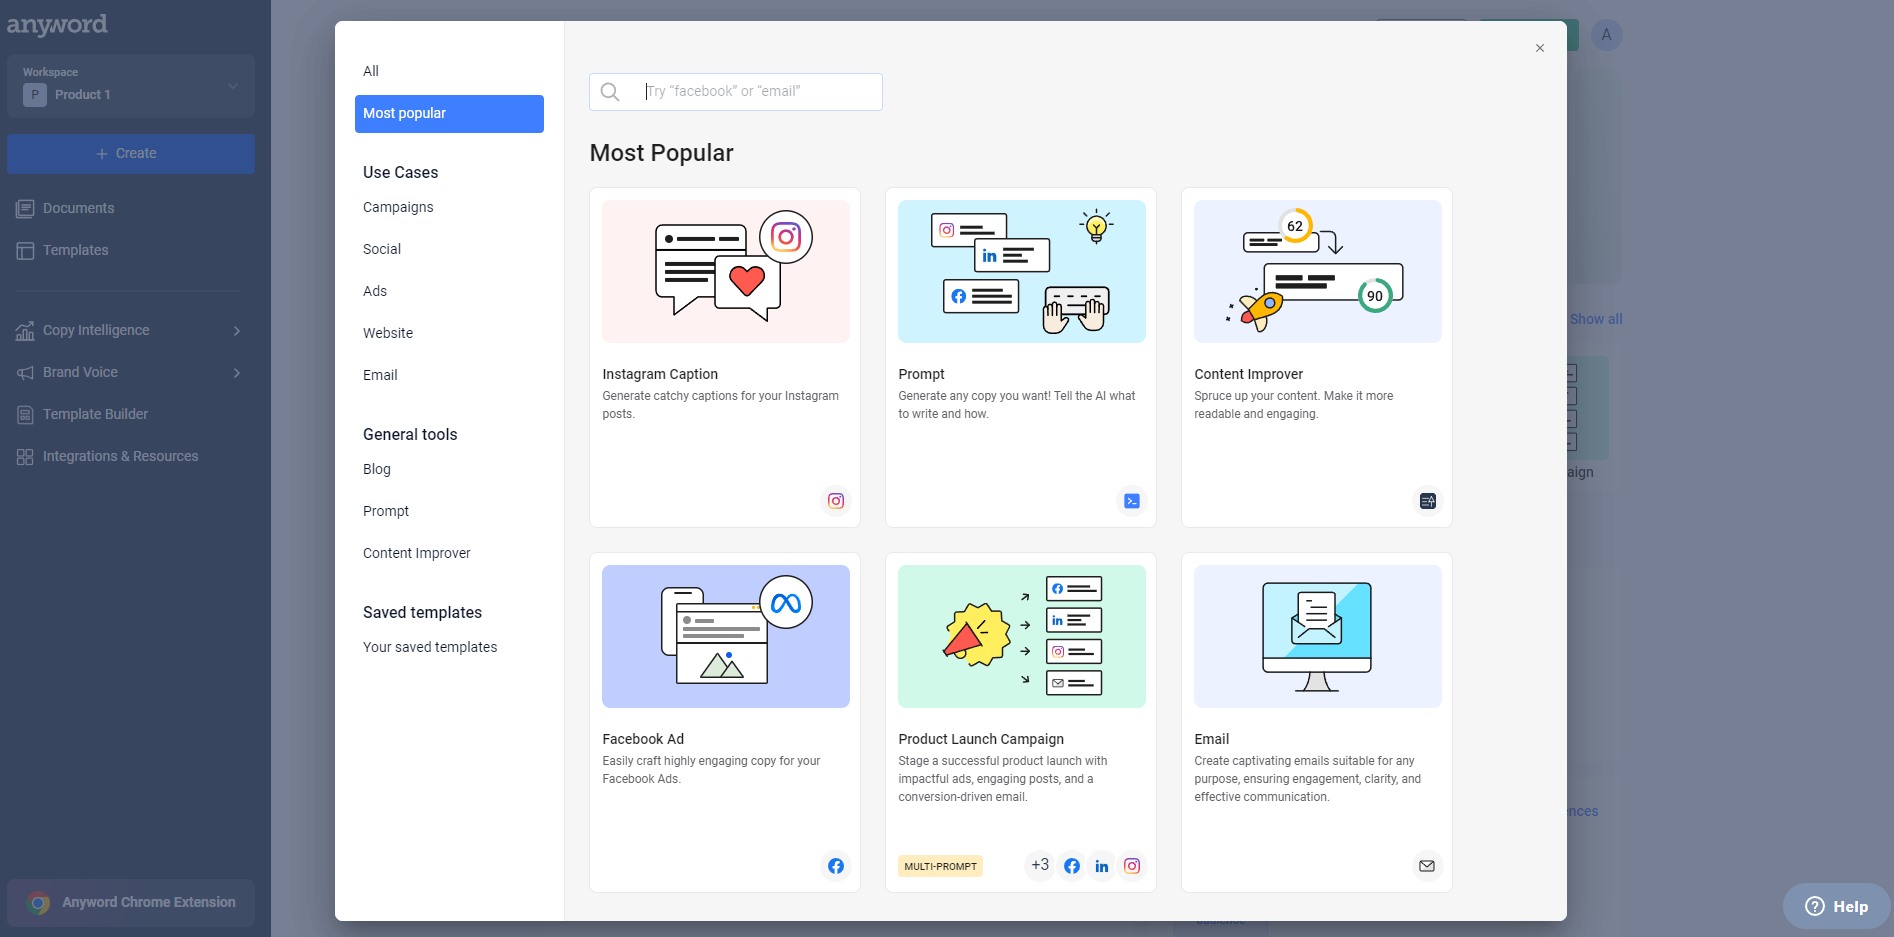Select the Prompt template thumbnail
Image resolution: width=1894 pixels, height=937 pixels.
pyautogui.click(x=1022, y=272)
